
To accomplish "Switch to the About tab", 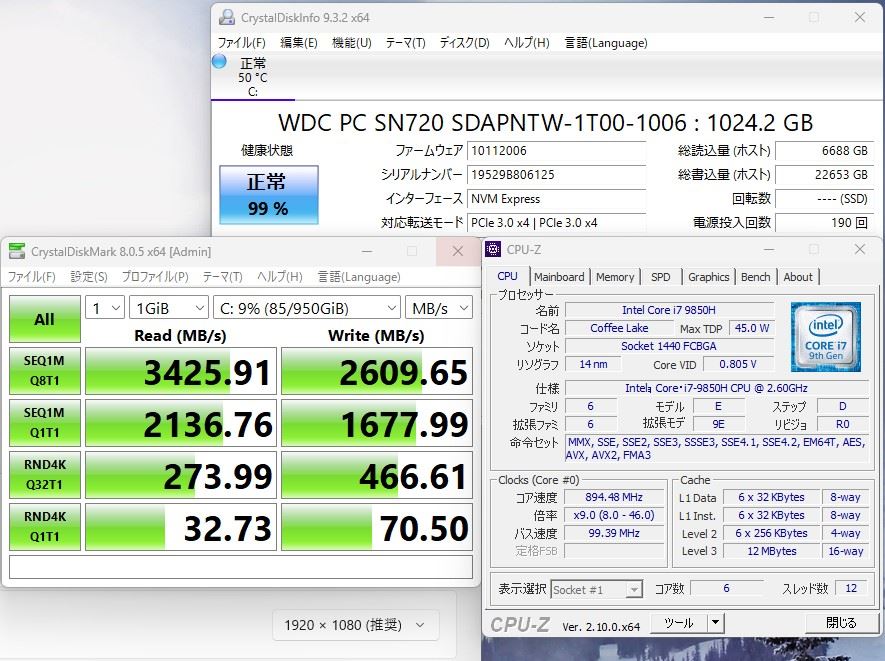I will click(x=798, y=277).
